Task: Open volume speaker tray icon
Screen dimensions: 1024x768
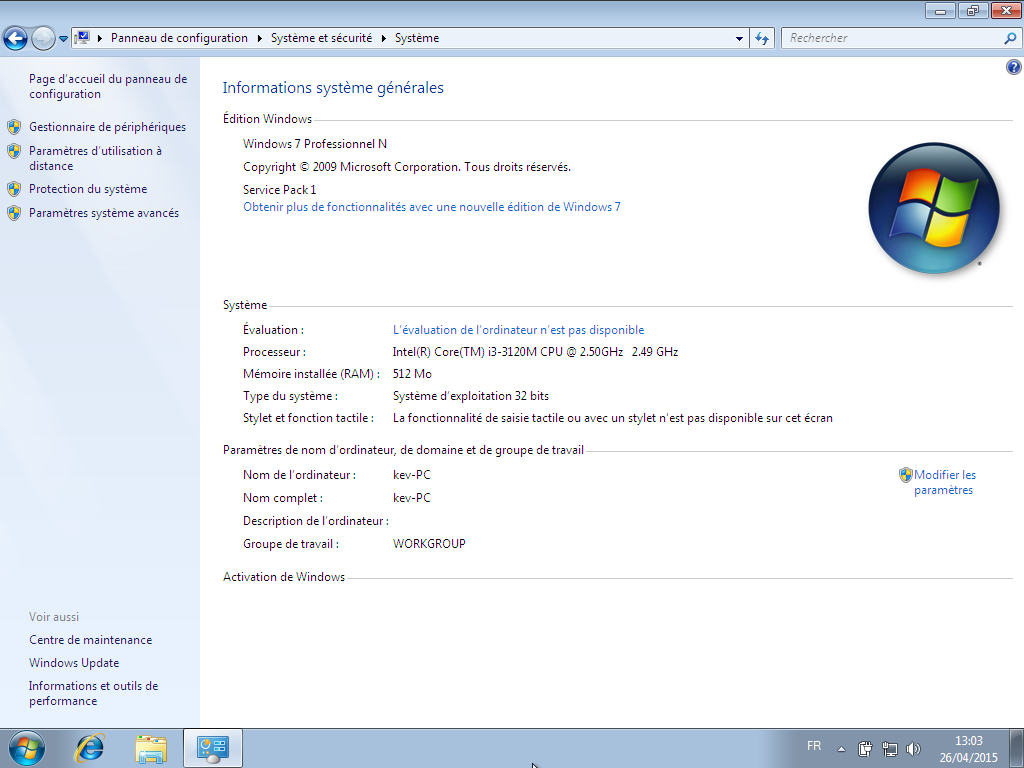Action: coord(914,748)
